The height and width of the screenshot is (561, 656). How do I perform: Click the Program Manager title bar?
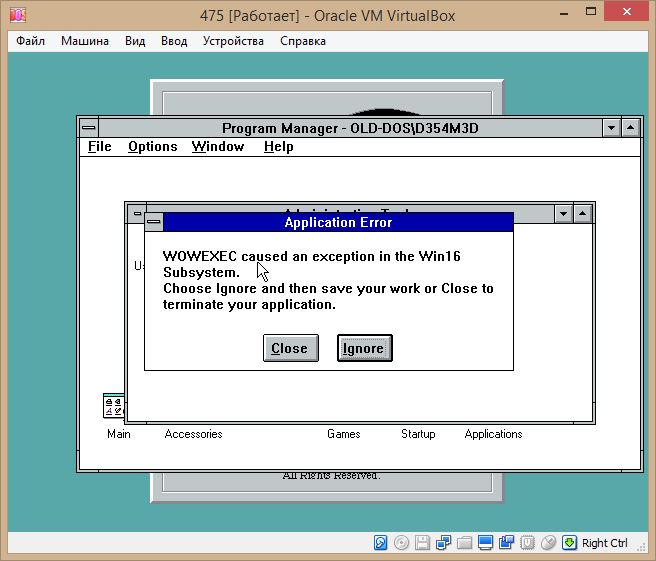click(350, 128)
